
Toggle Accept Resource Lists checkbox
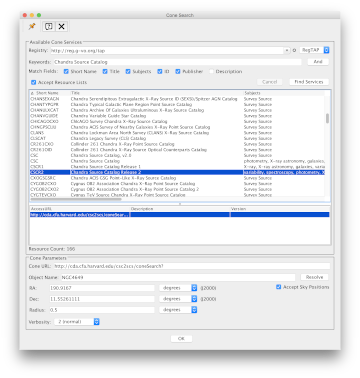pyautogui.click(x=33, y=82)
